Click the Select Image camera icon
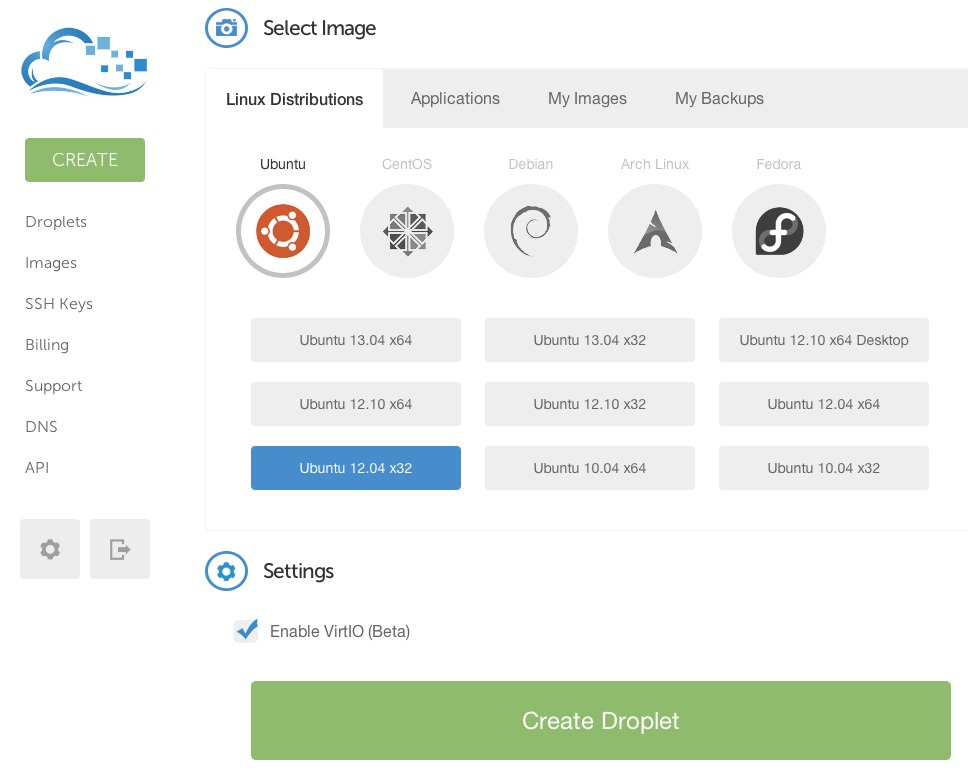The height and width of the screenshot is (770, 968). [x=227, y=28]
